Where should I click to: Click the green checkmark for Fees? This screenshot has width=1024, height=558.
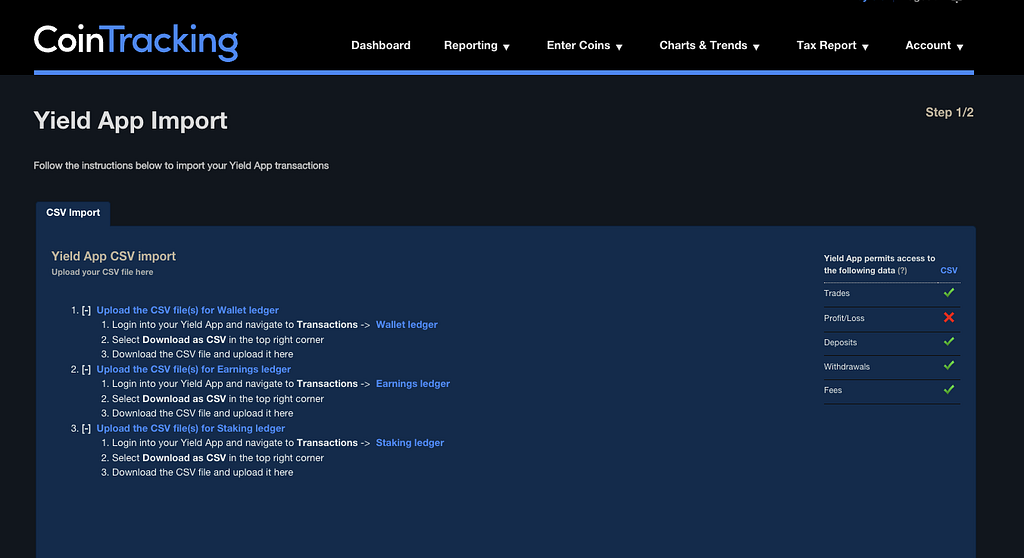(x=949, y=389)
